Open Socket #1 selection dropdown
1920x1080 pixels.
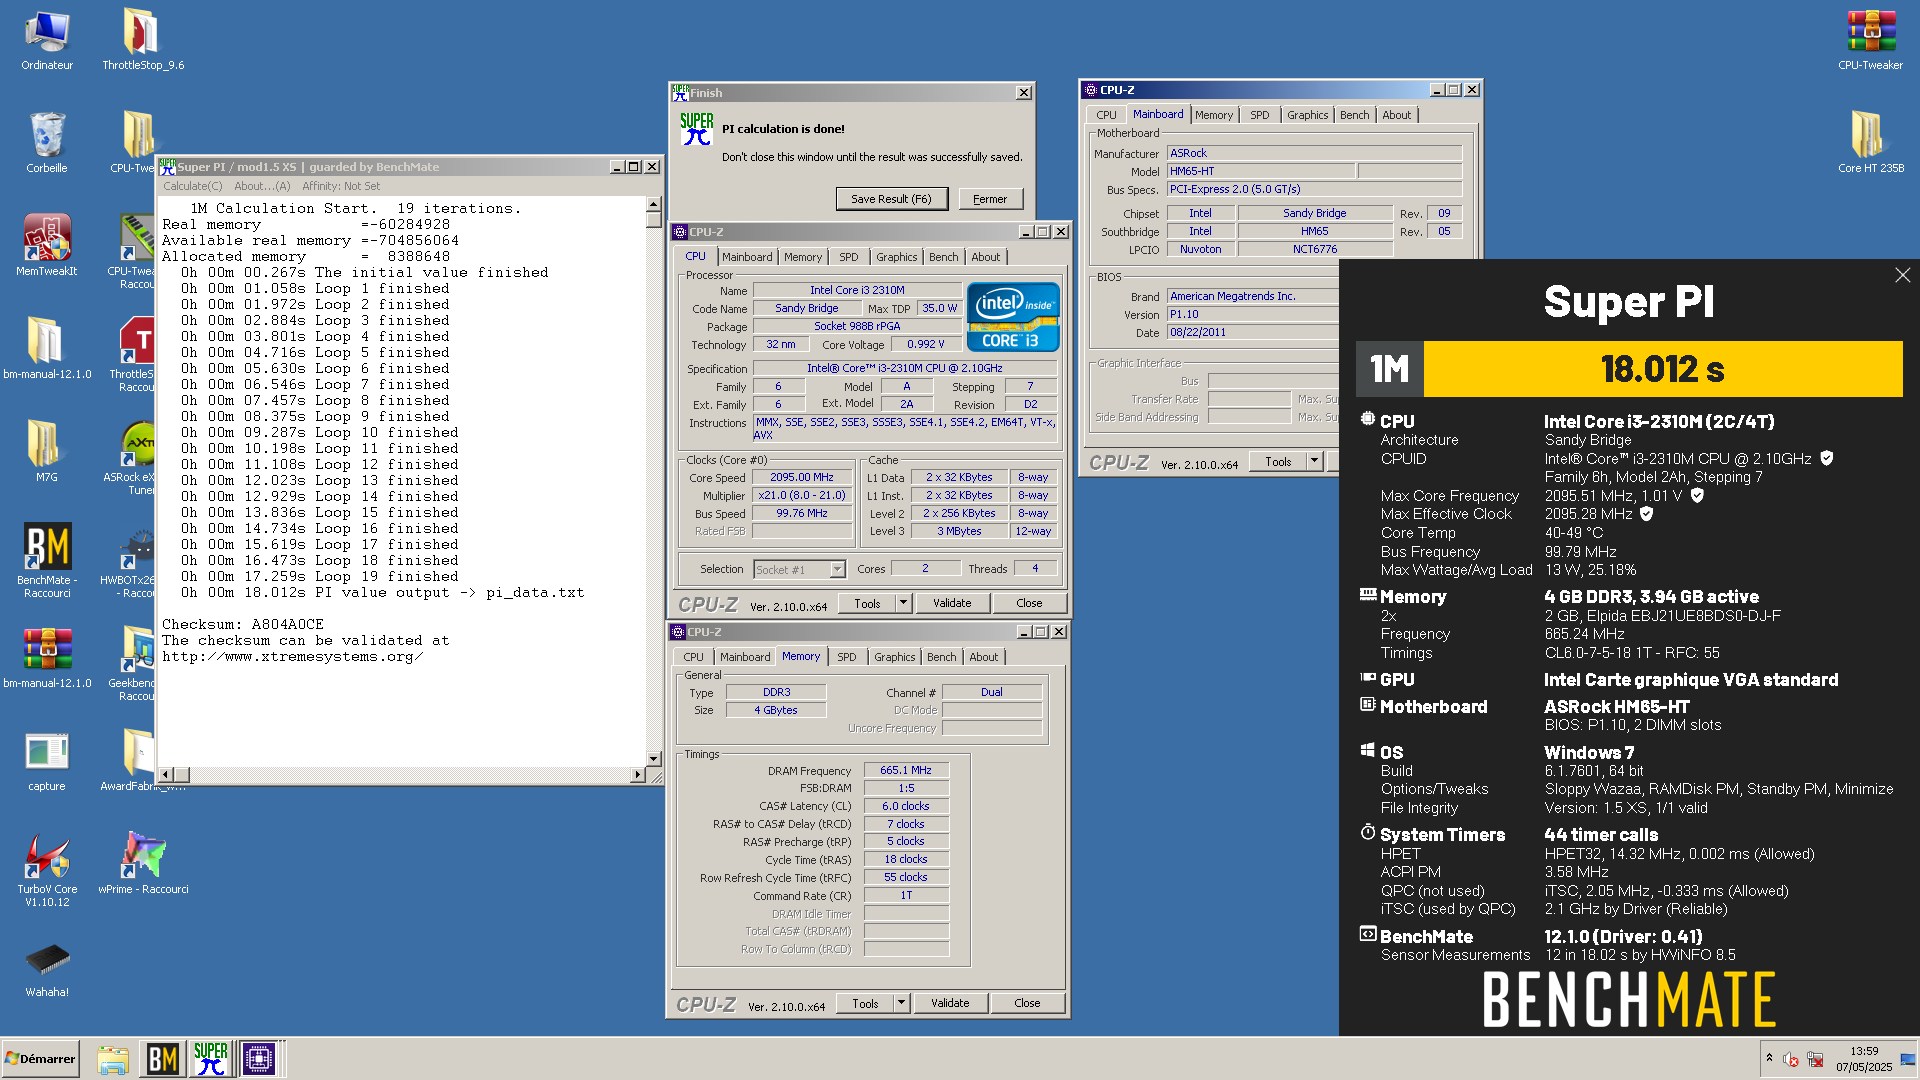pyautogui.click(x=799, y=569)
